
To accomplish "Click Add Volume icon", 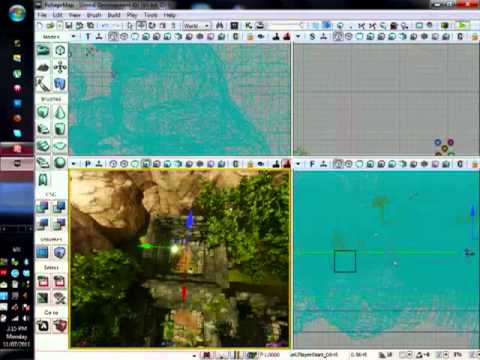I will [x=60, y=252].
